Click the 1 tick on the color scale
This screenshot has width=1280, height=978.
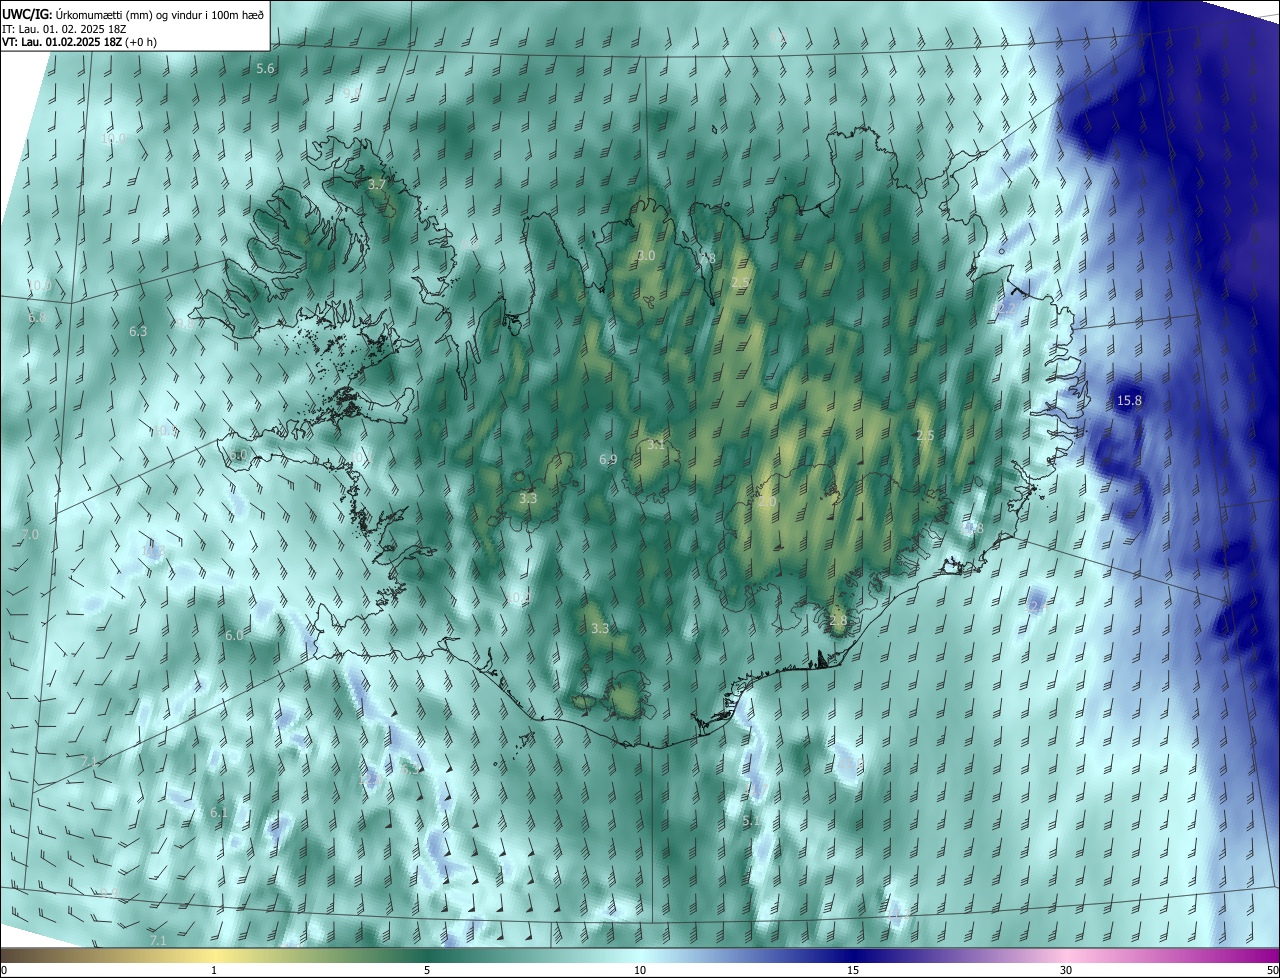(x=214, y=970)
